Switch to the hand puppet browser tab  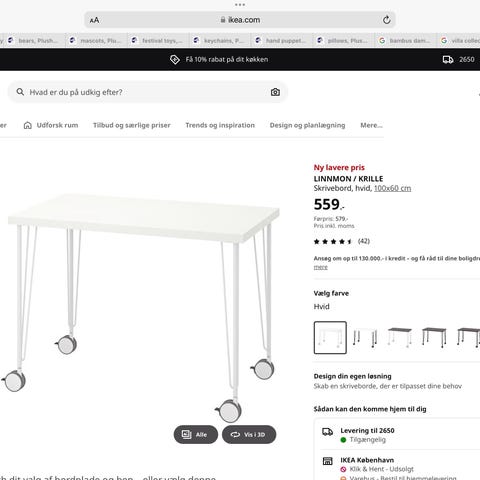(282, 41)
